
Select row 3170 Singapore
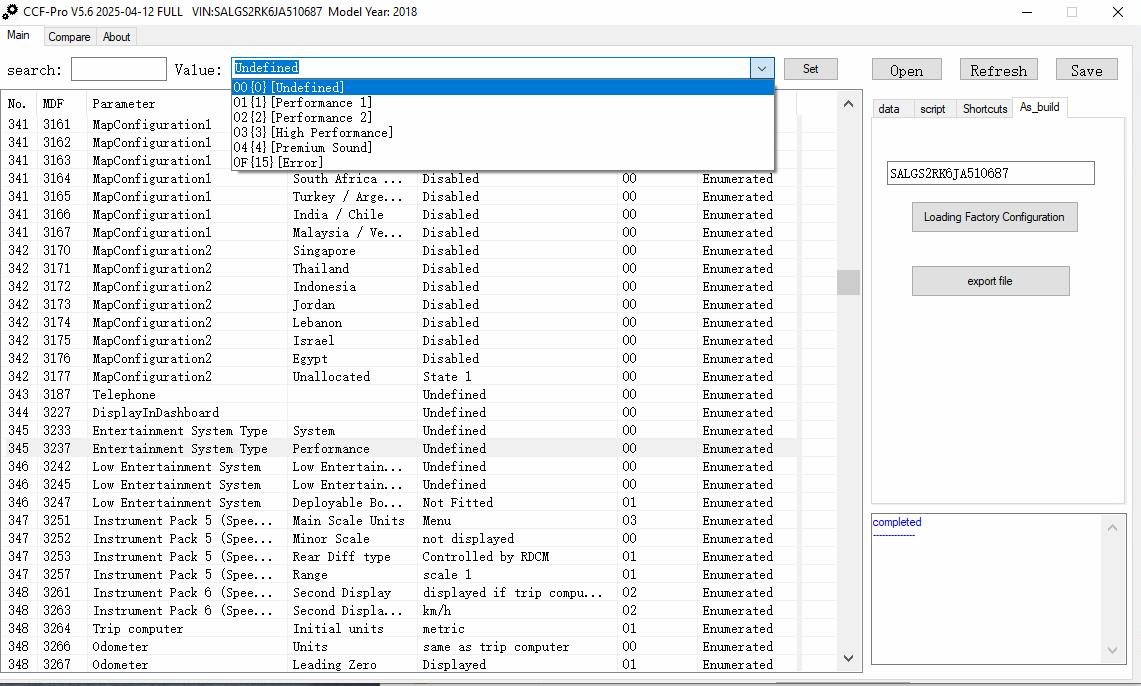[399, 251]
